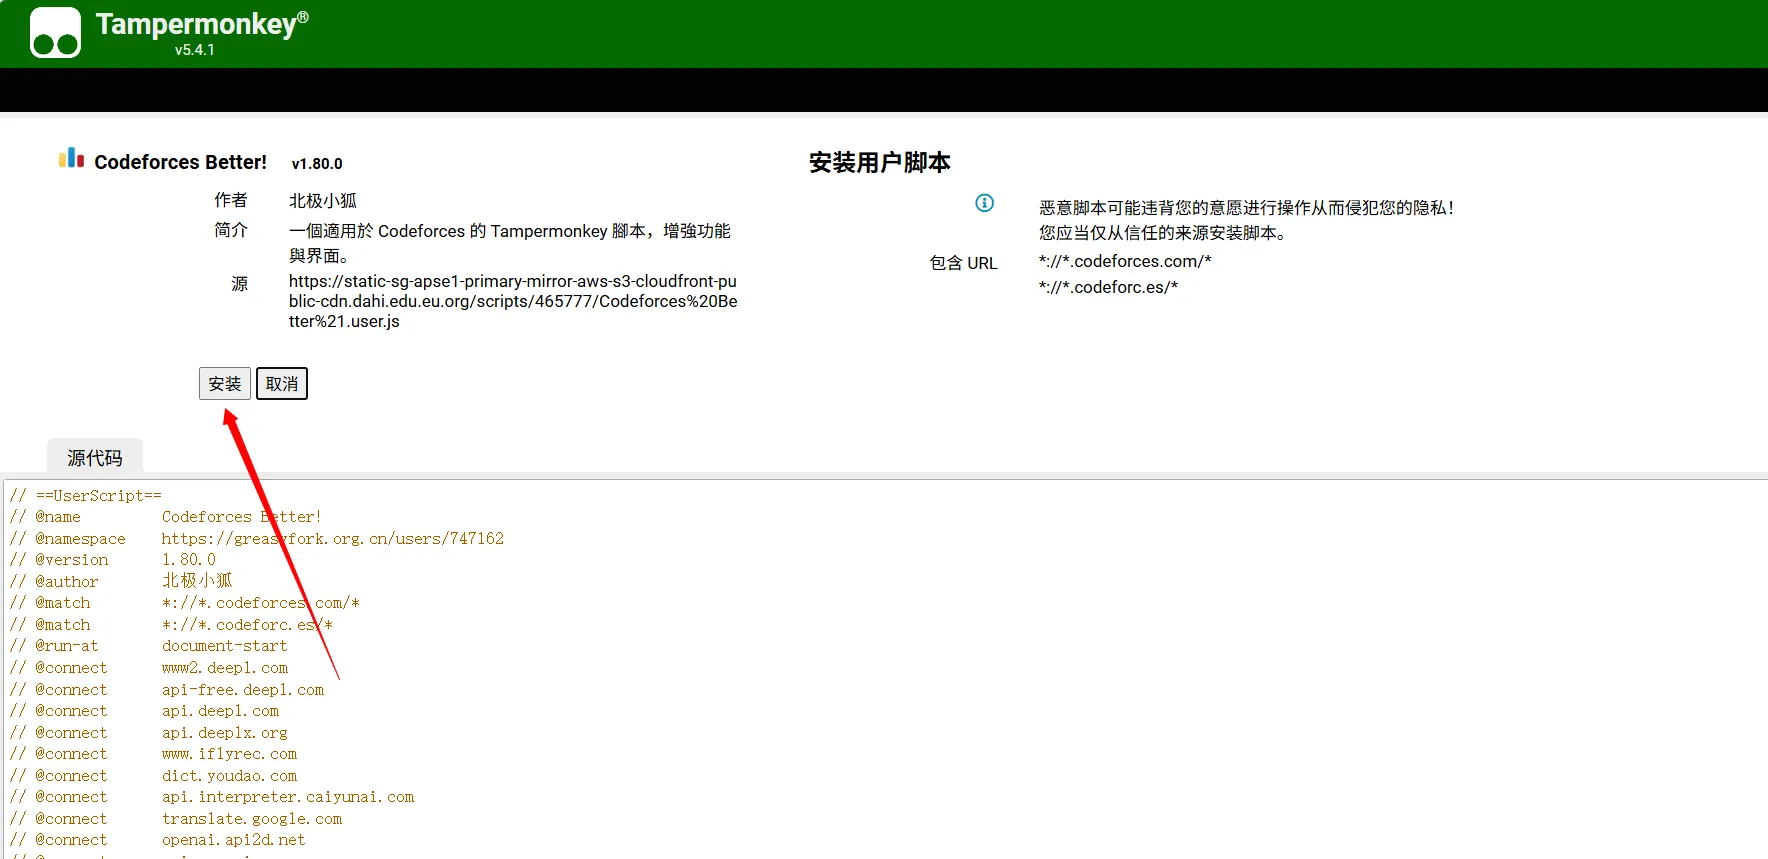Click the v5.4.1 version label
Viewport: 1768px width, 859px height.
[x=195, y=50]
